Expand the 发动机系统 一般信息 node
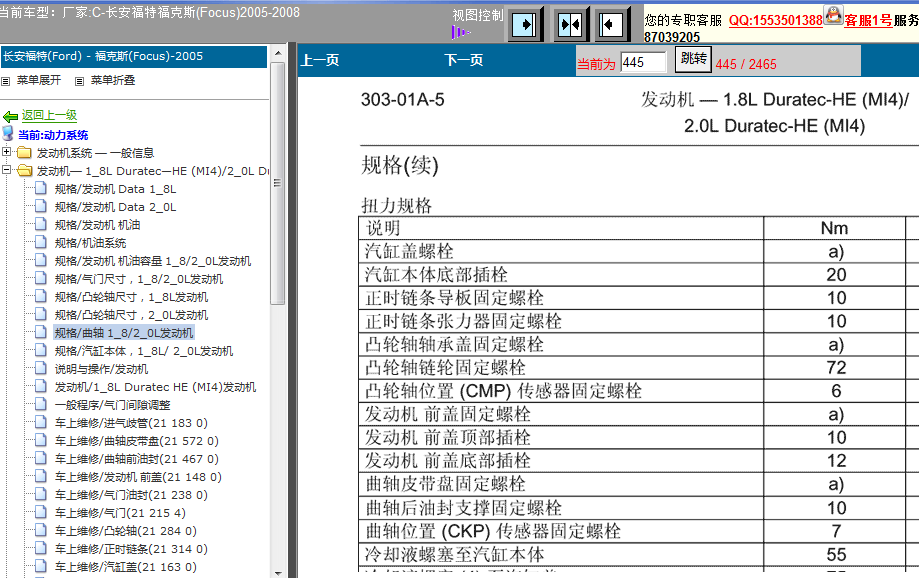Image resolution: width=919 pixels, height=578 pixels. pos(6,152)
